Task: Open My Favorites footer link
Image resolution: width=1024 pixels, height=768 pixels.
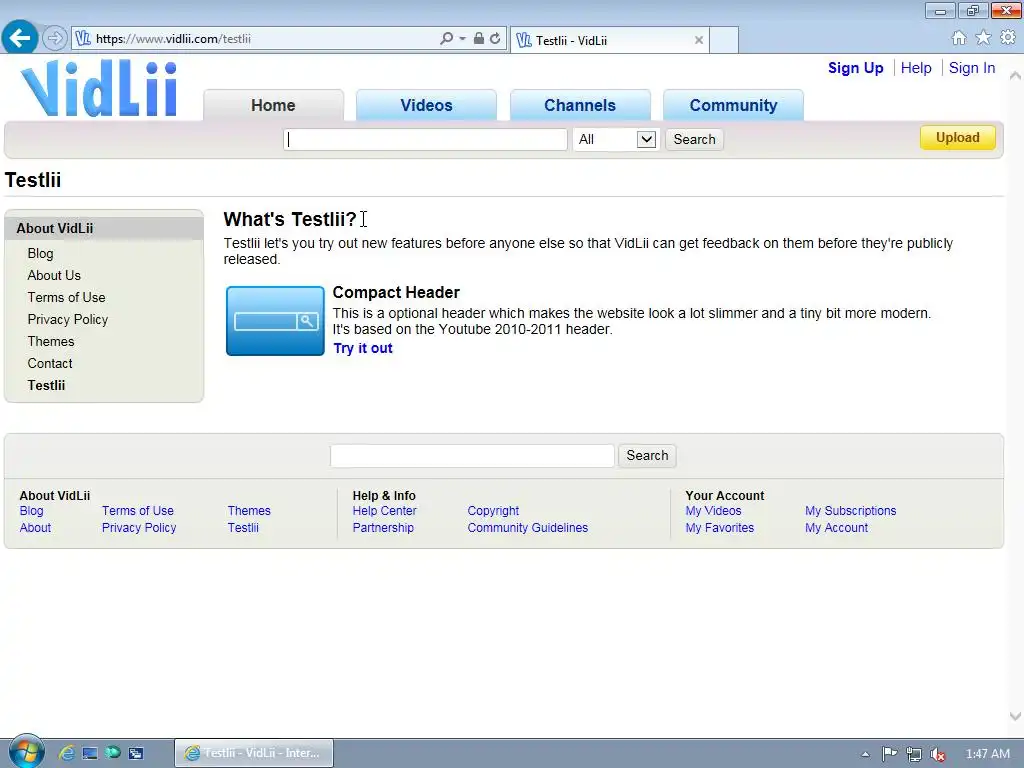Action: (720, 528)
